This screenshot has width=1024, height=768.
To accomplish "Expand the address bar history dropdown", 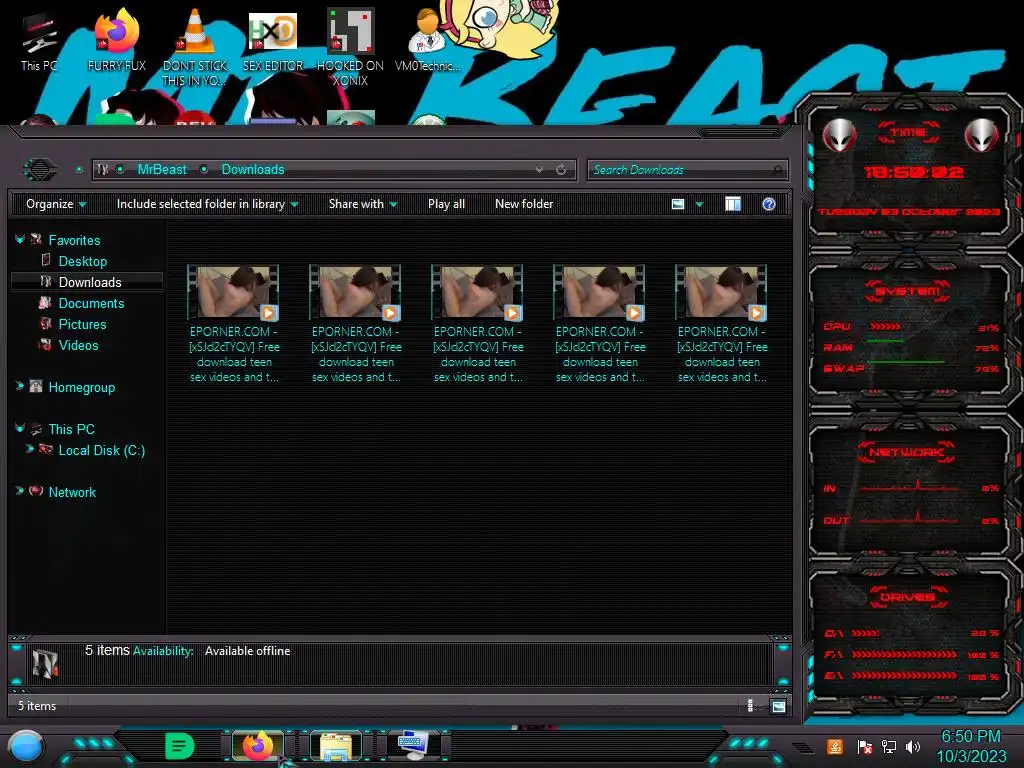I will click(539, 170).
